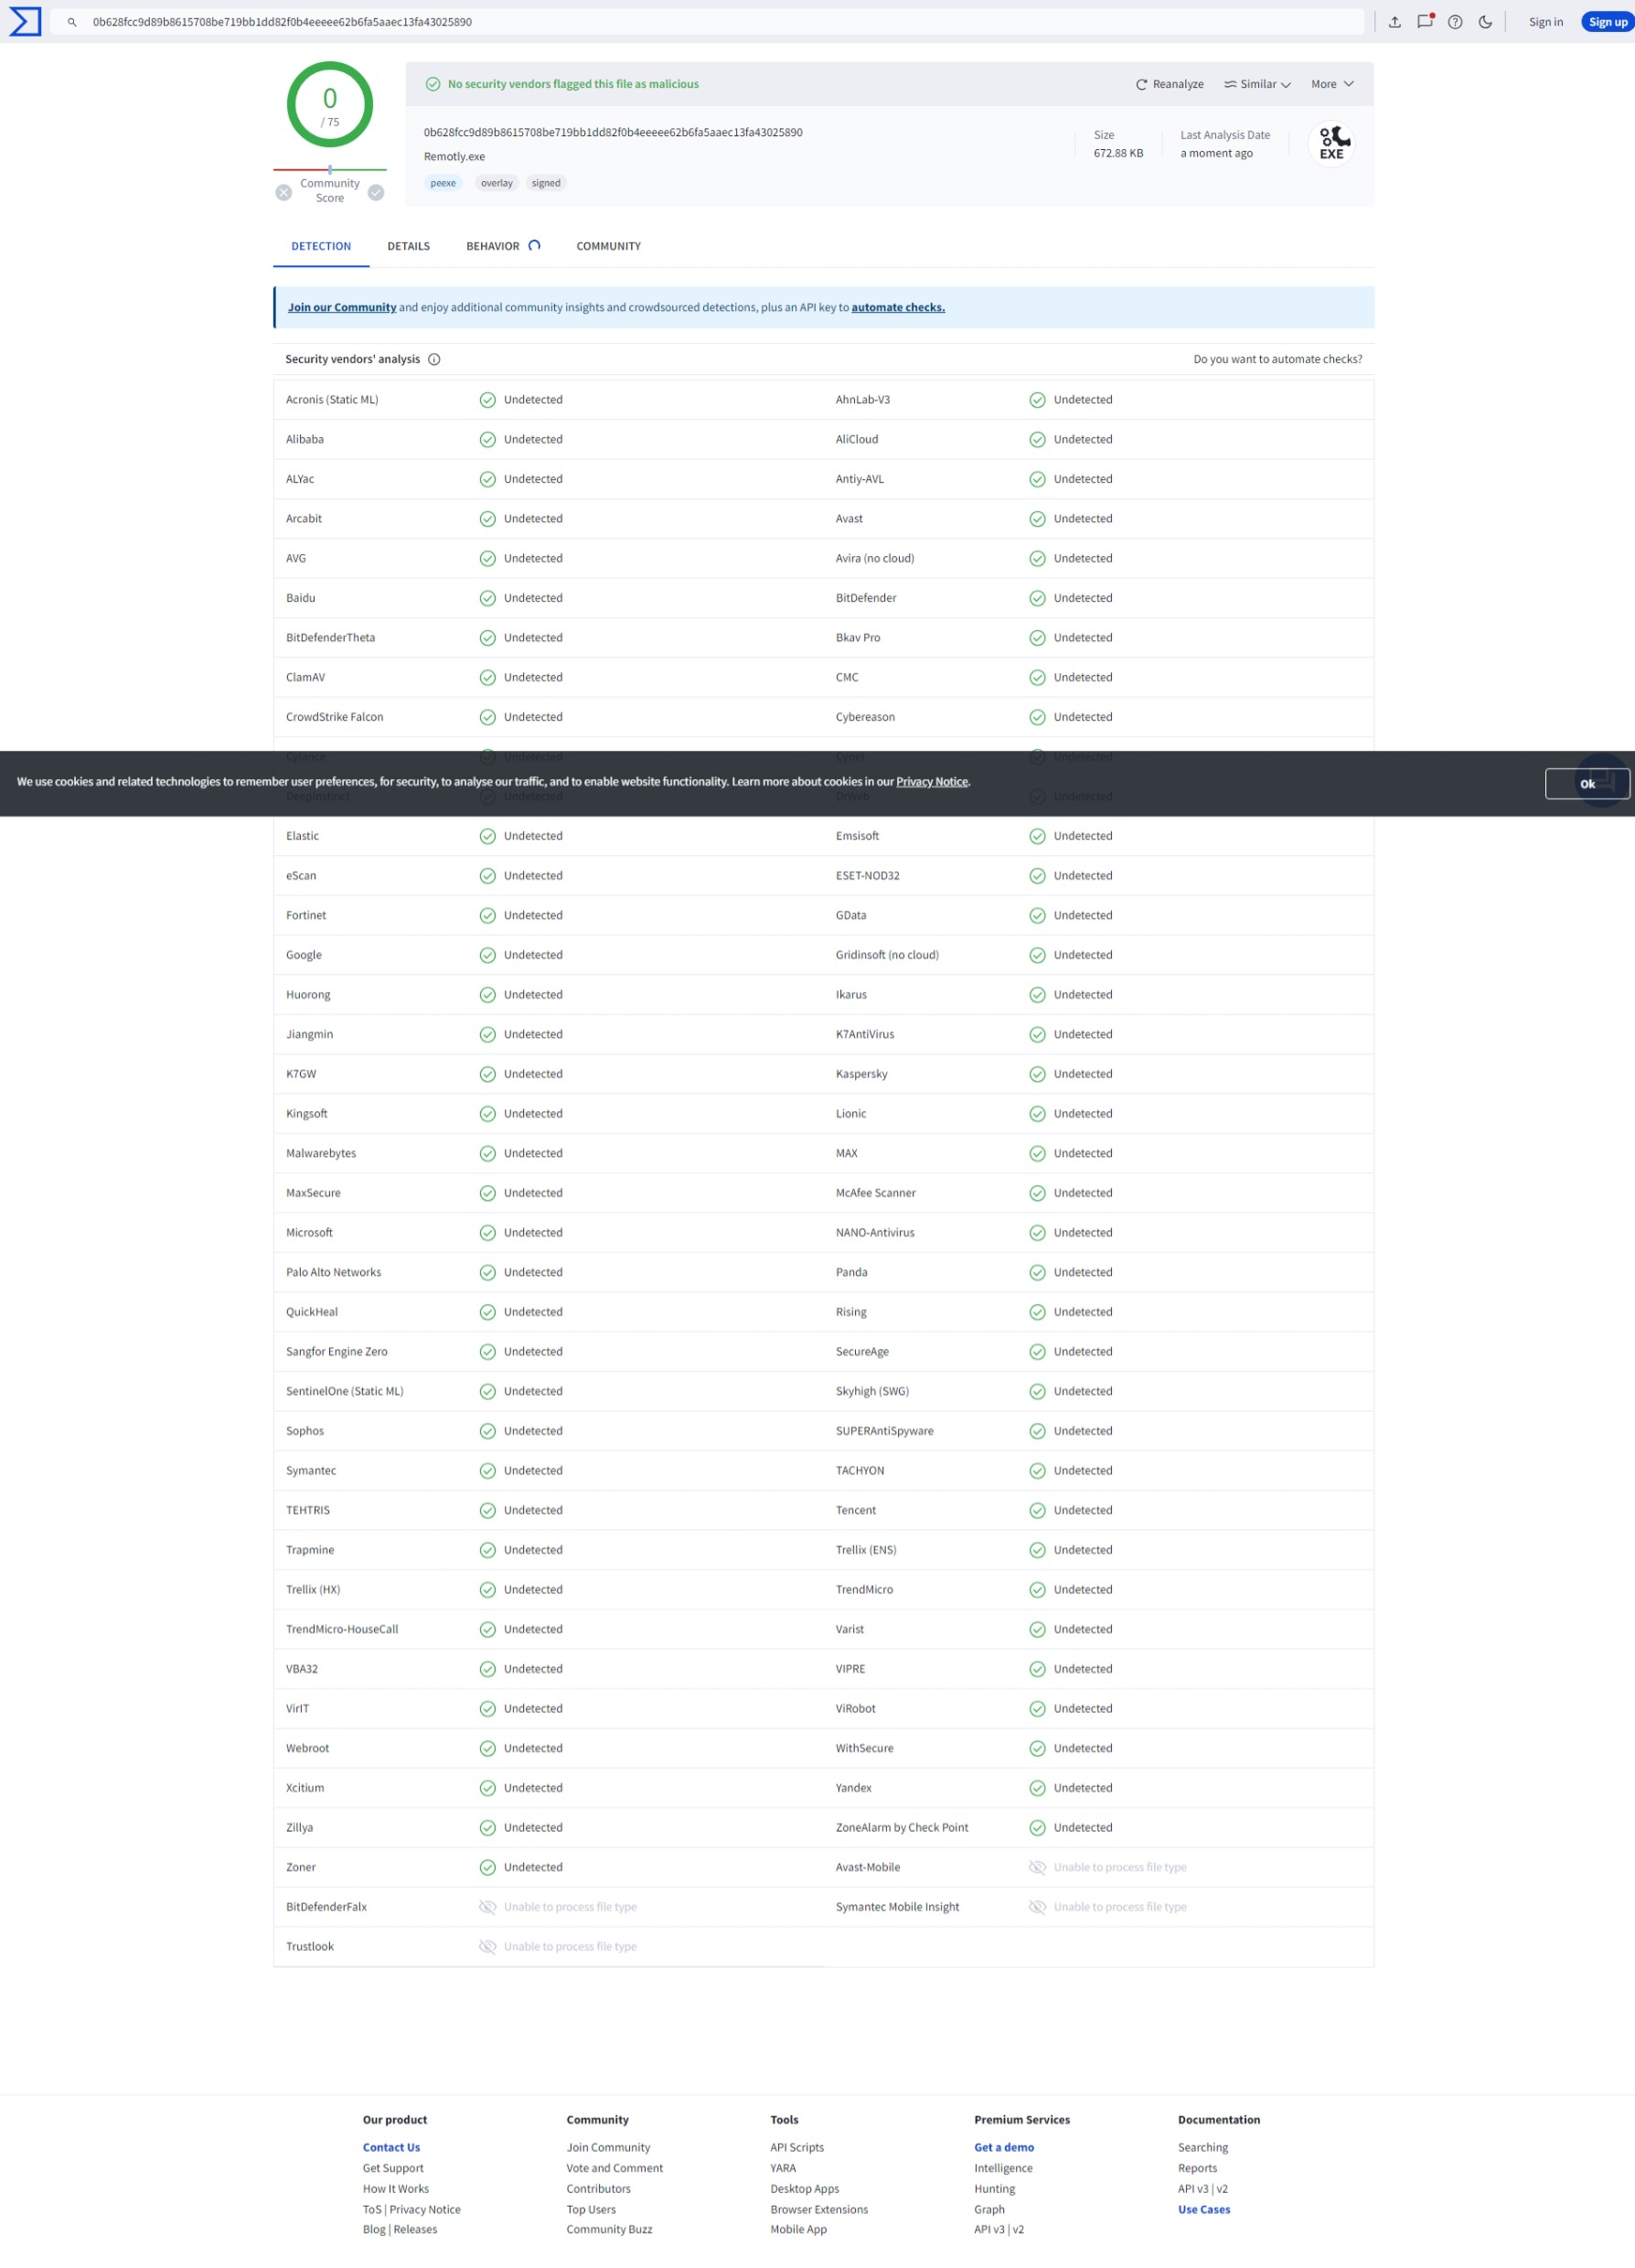Click the Community Score slider marker
The image size is (1635, 2268).
330,169
